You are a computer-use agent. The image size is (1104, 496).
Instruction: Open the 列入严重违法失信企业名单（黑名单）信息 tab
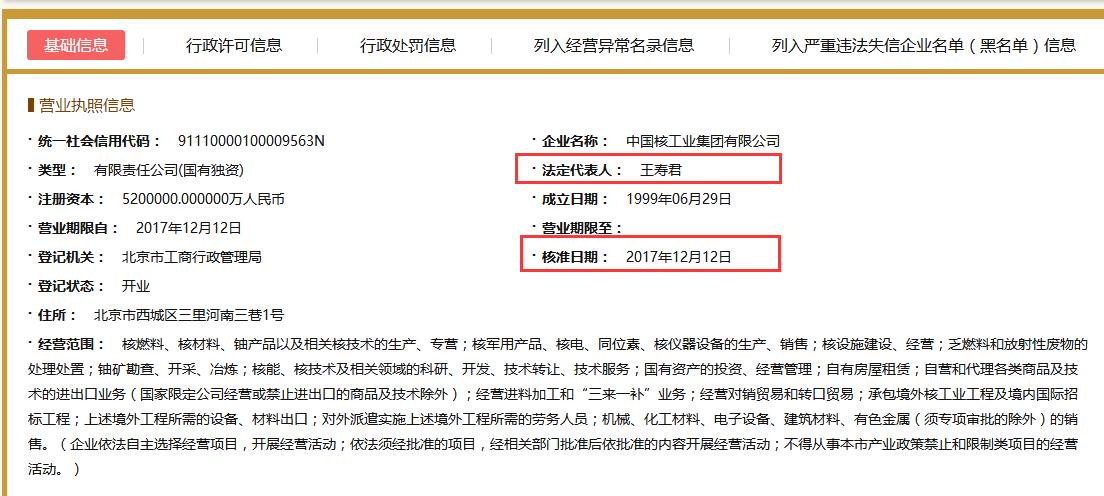(923, 45)
